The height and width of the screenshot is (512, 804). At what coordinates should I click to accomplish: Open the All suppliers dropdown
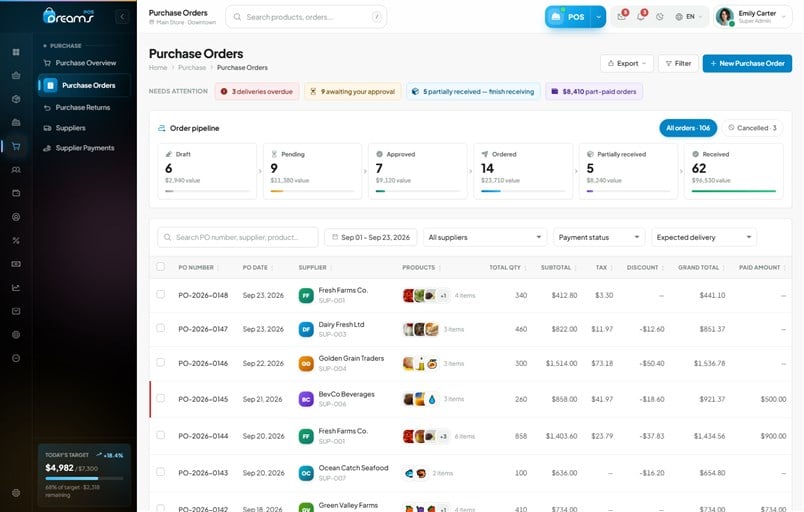(485, 237)
